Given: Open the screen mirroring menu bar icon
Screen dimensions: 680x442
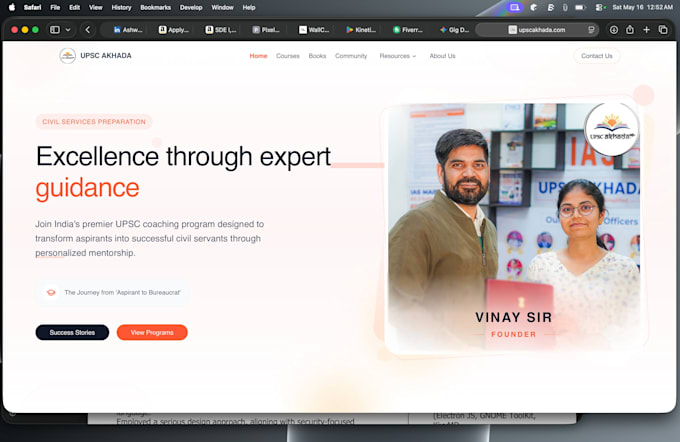Looking at the screenshot, I should pos(514,7).
